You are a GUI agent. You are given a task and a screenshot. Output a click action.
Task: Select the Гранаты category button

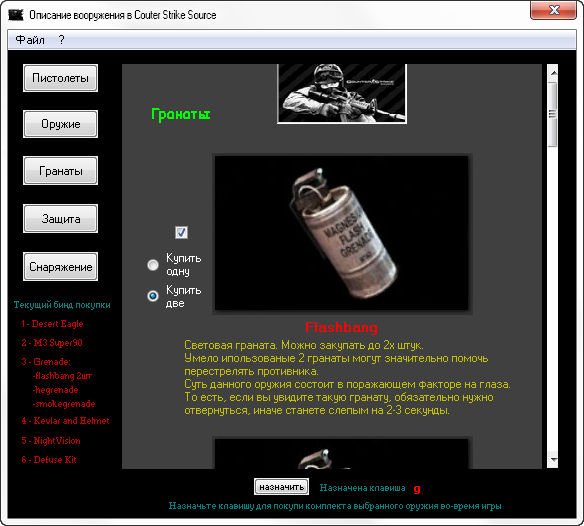(60, 171)
